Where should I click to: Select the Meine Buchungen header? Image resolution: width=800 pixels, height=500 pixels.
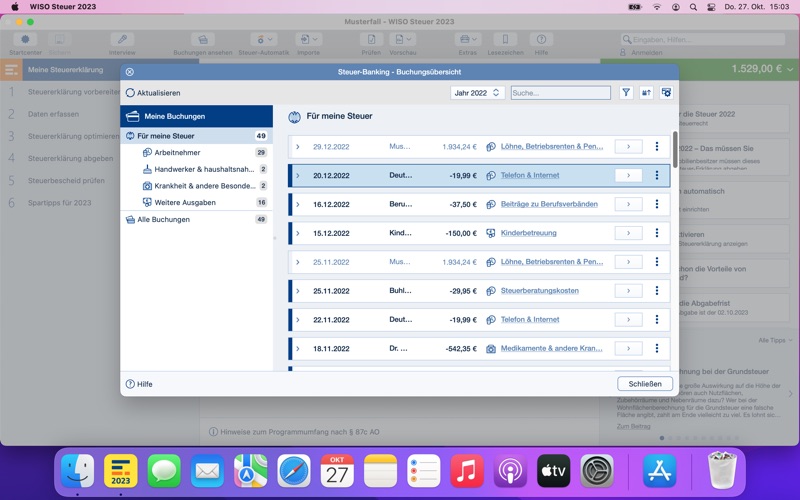pyautogui.click(x=196, y=116)
